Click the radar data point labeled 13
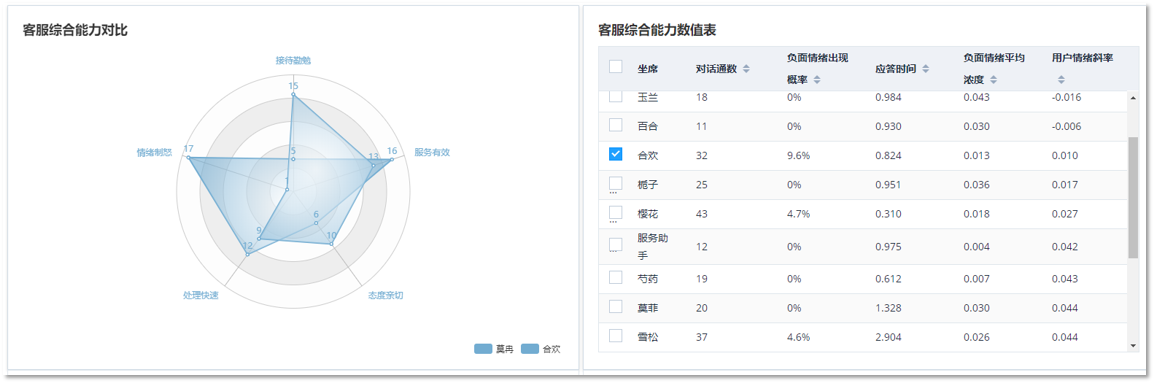Screen dimensions: 1155x384 373,166
